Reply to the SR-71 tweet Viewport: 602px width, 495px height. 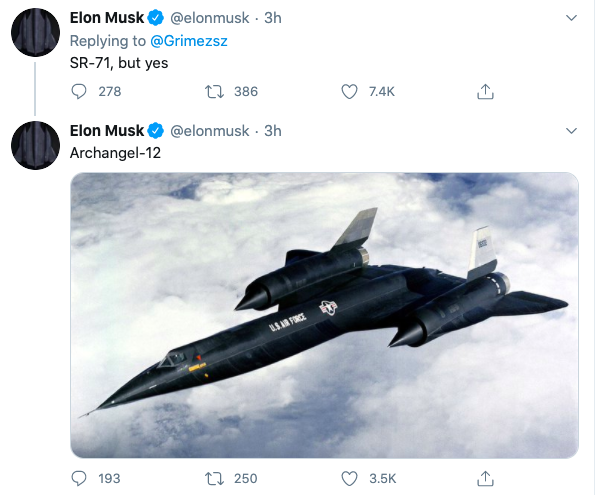[x=82, y=91]
